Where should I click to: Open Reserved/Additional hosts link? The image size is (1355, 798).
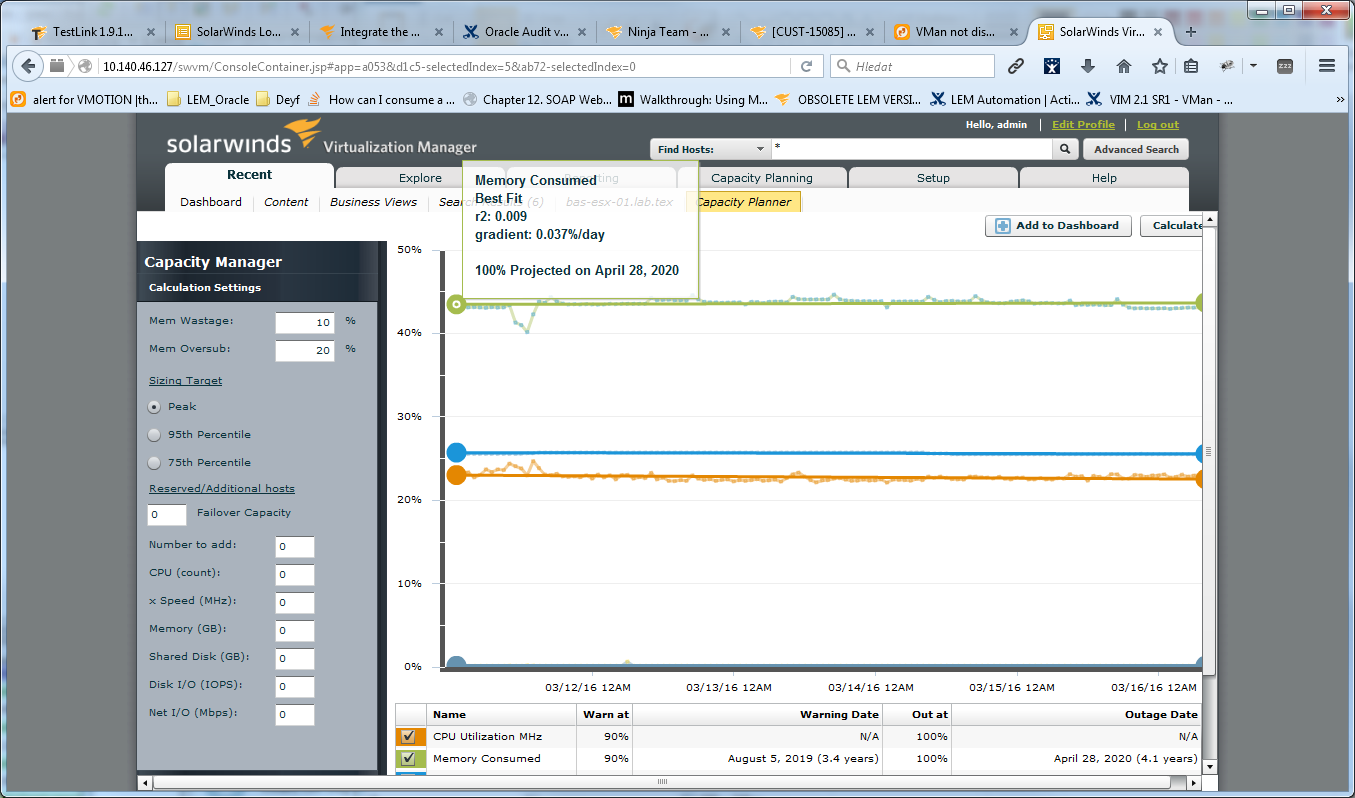point(222,489)
